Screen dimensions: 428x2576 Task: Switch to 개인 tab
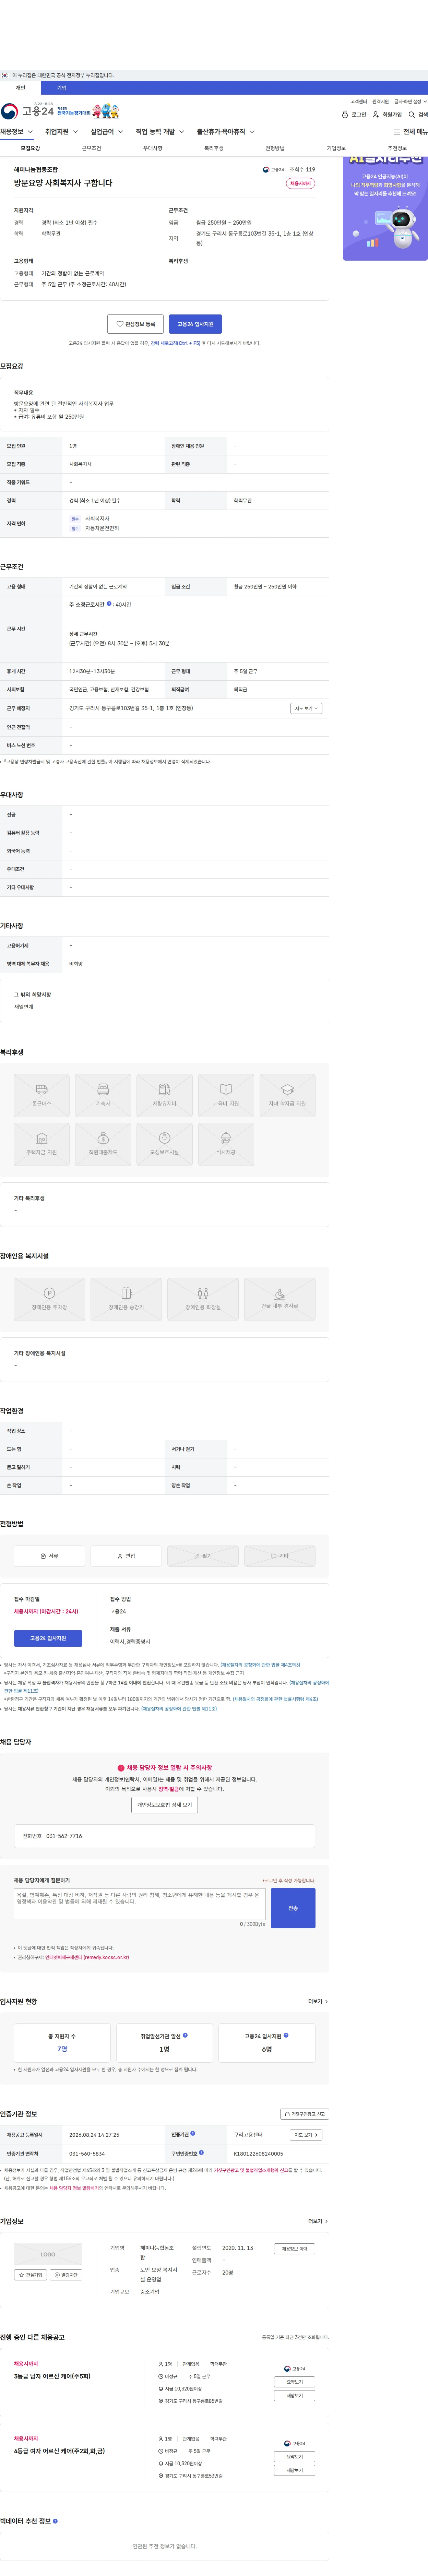click(20, 88)
